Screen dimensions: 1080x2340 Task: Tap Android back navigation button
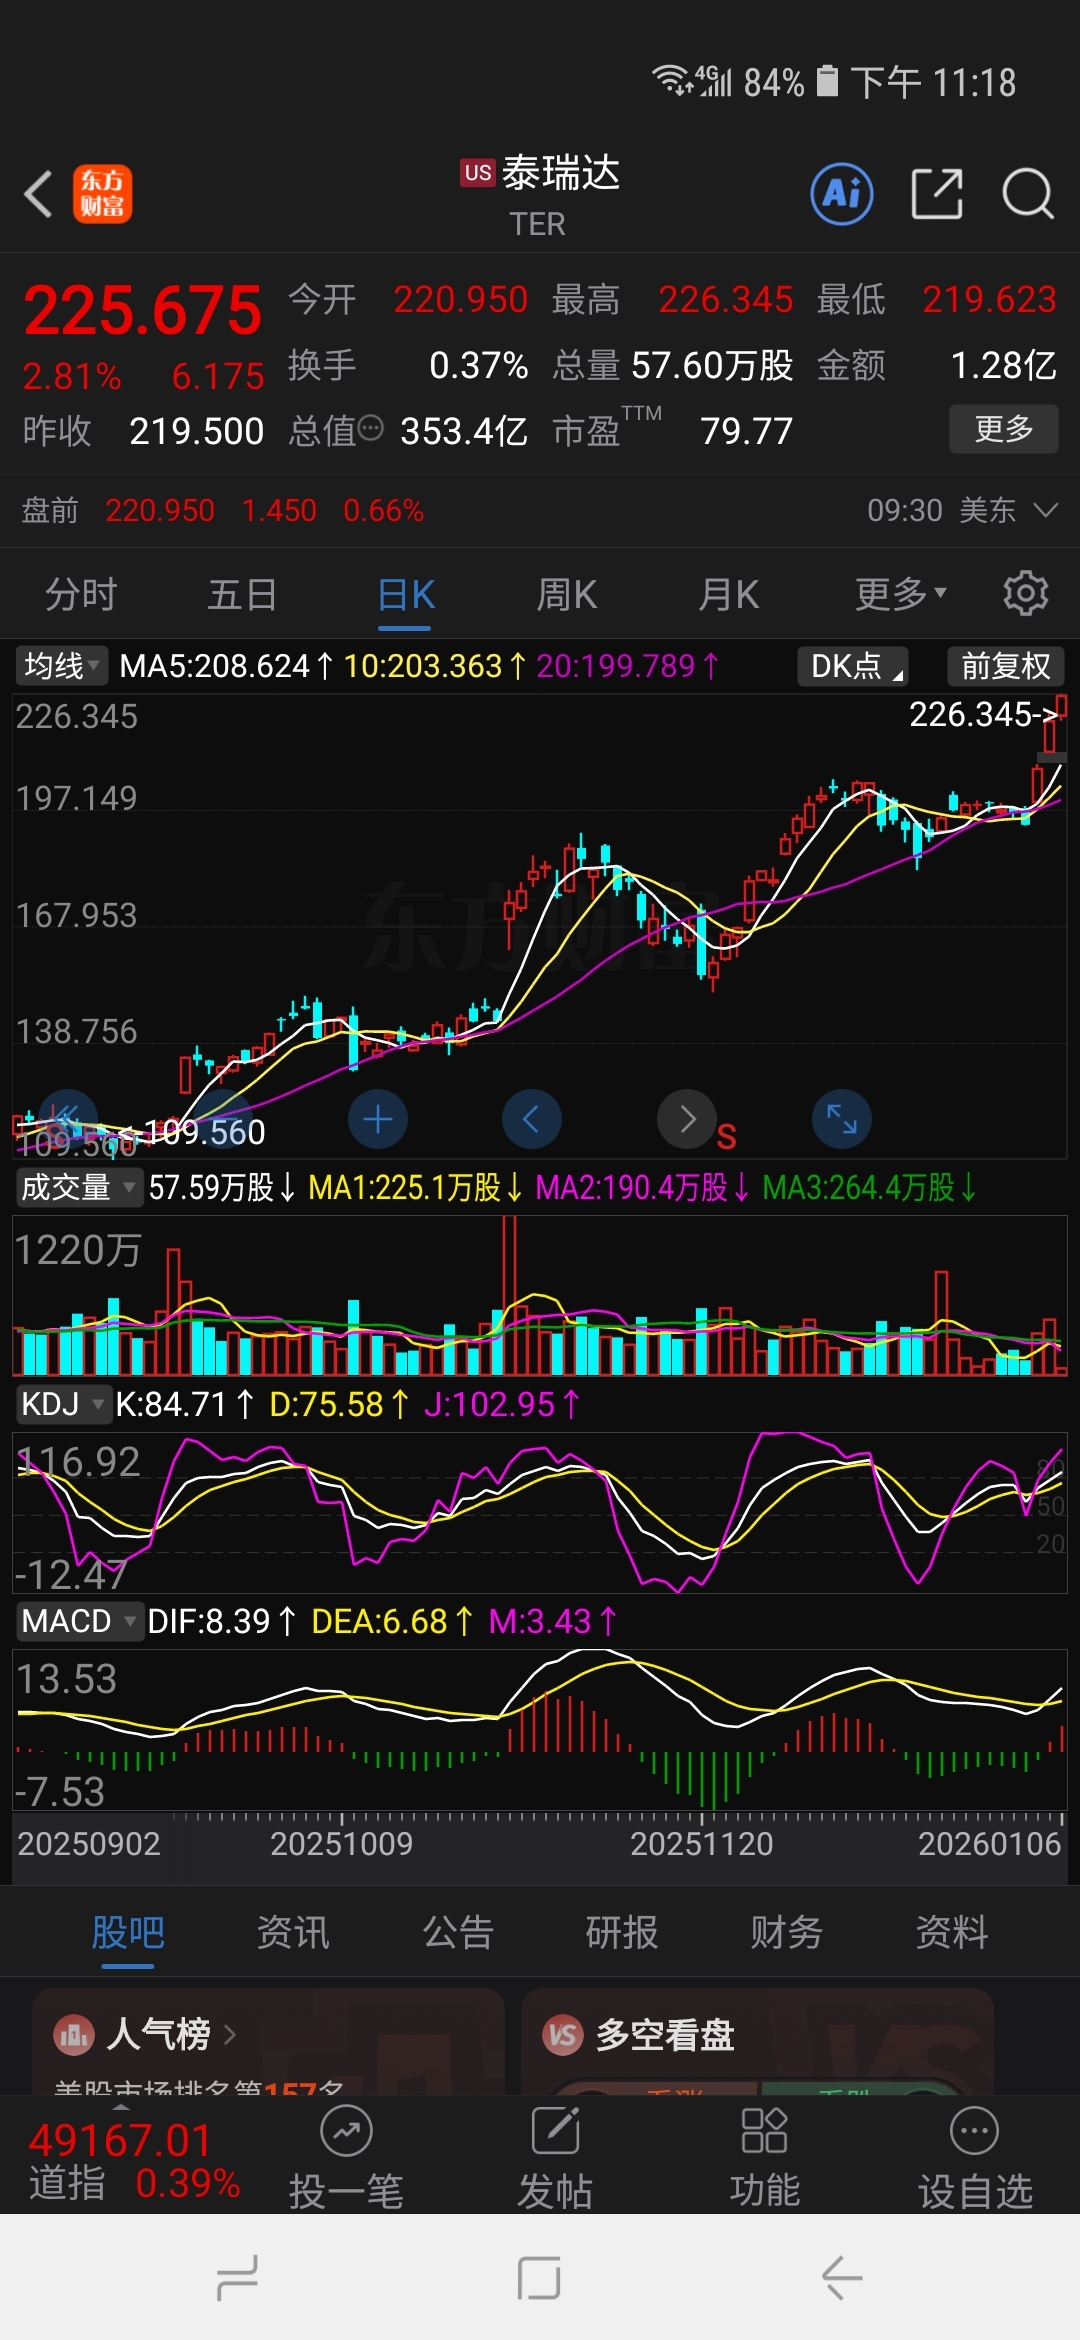point(842,2278)
